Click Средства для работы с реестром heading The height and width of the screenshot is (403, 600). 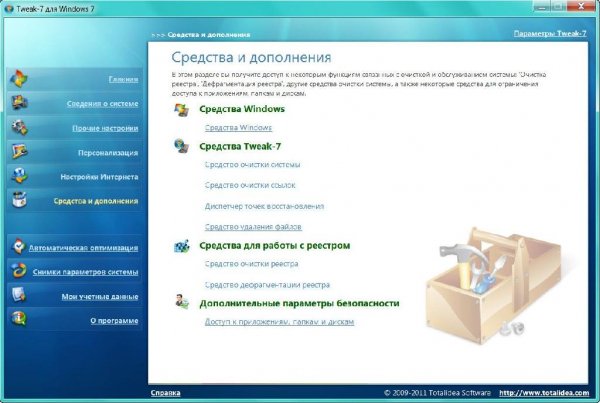click(274, 245)
